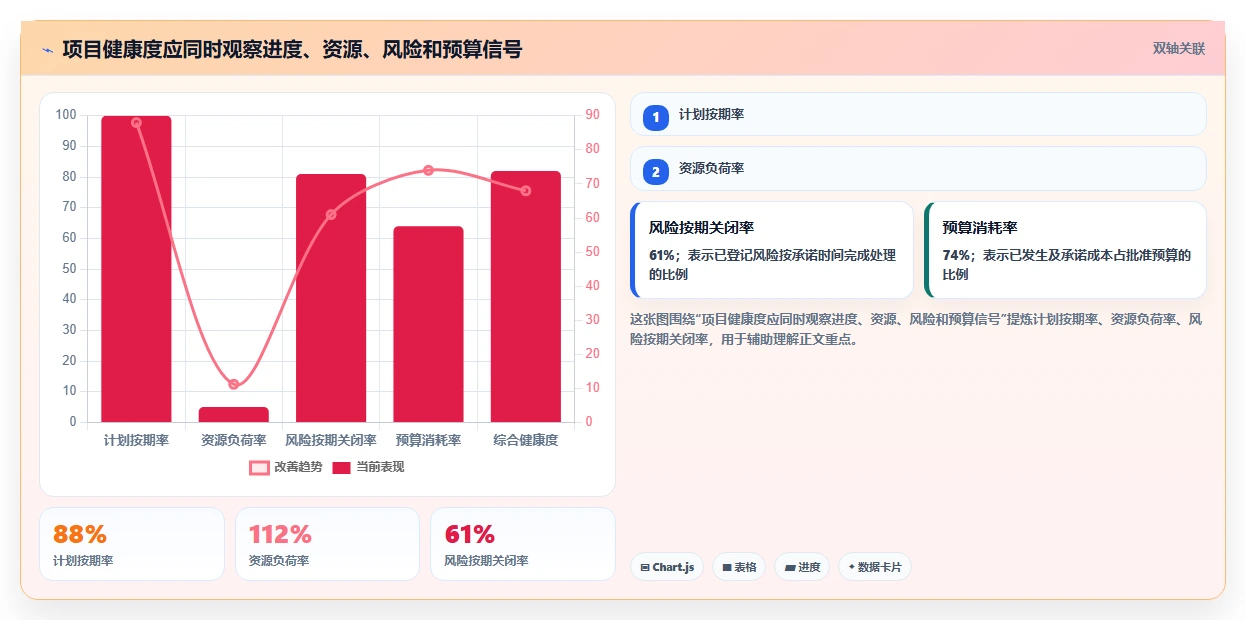Click the description paragraph starting 这张图围绕
Screen dimensions: 1246x620
pos(916,329)
